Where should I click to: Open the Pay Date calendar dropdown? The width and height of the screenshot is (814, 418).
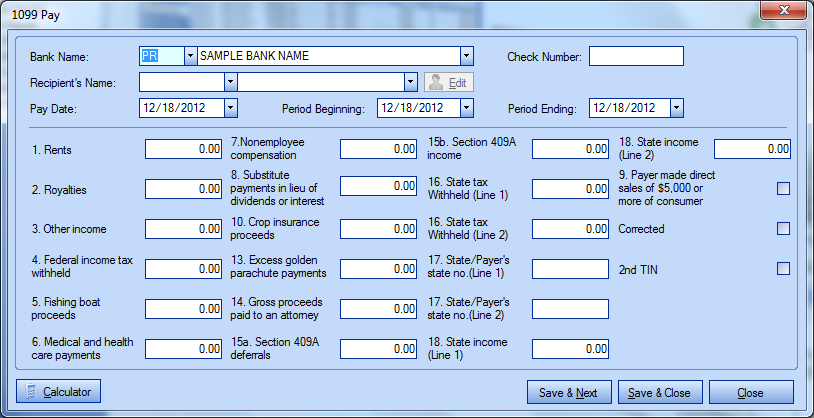point(231,107)
